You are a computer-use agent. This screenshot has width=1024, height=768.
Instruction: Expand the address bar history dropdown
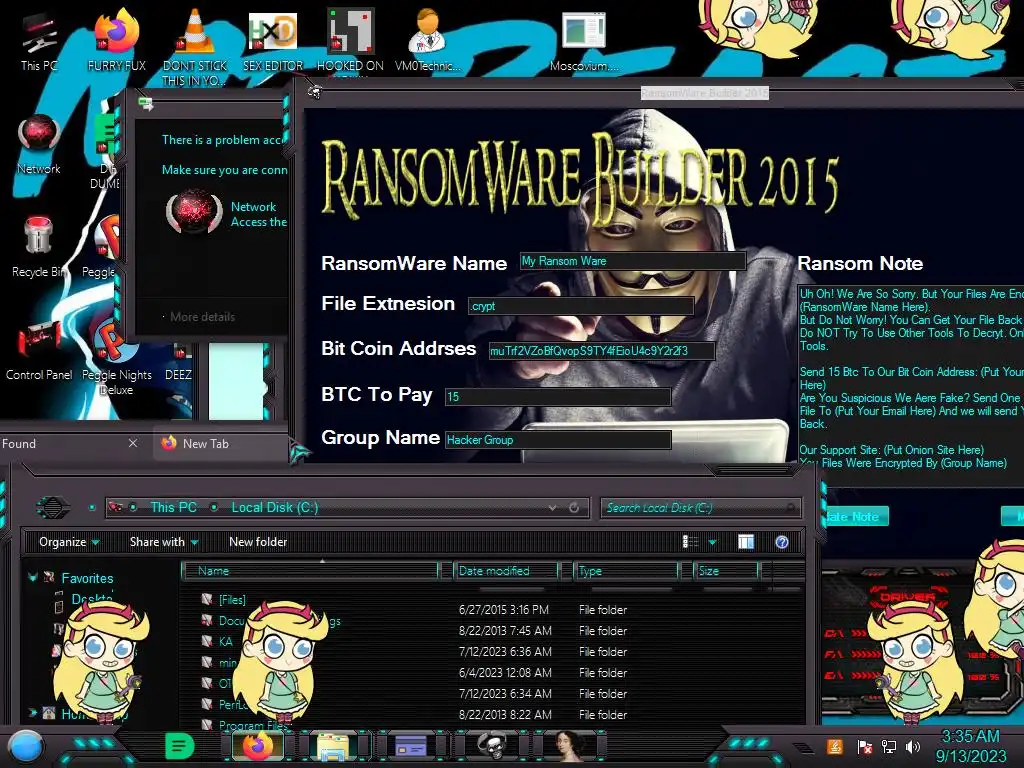[552, 507]
